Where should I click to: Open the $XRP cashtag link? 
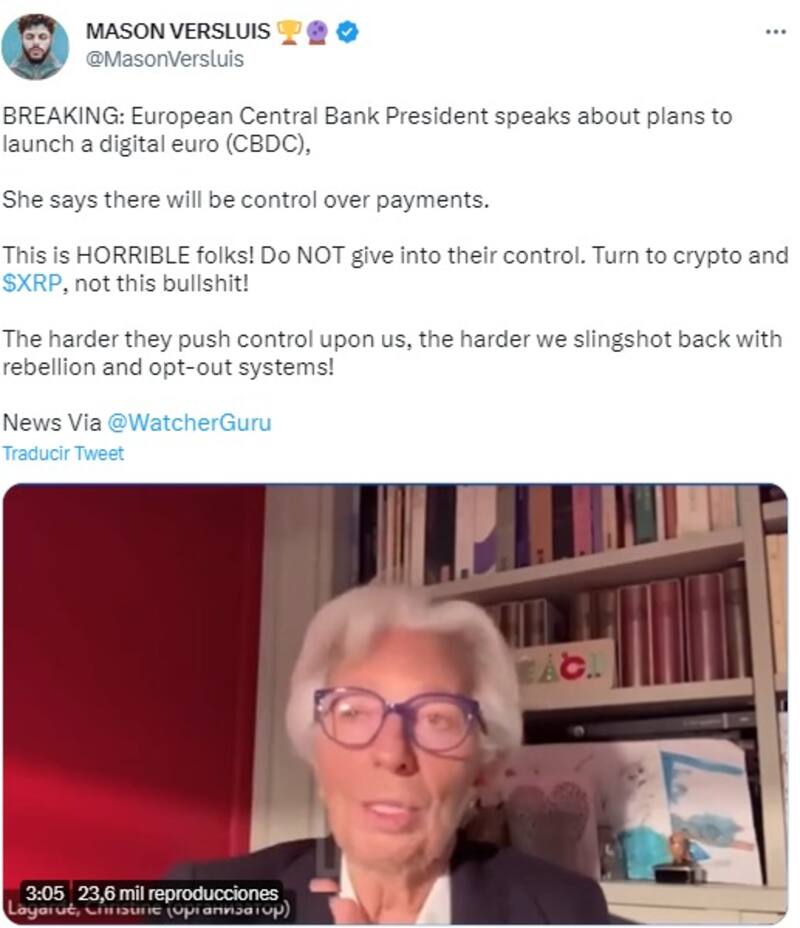tap(31, 283)
